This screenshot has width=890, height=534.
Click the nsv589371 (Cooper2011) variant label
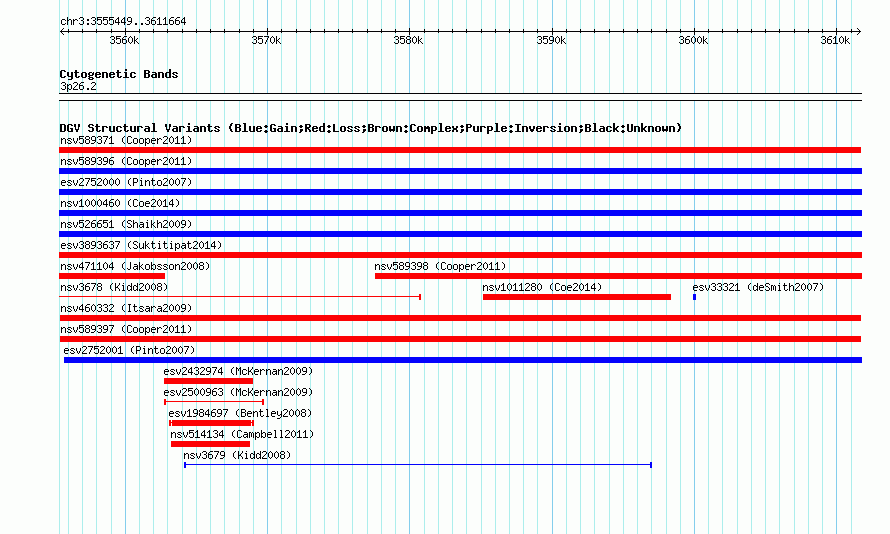126,140
